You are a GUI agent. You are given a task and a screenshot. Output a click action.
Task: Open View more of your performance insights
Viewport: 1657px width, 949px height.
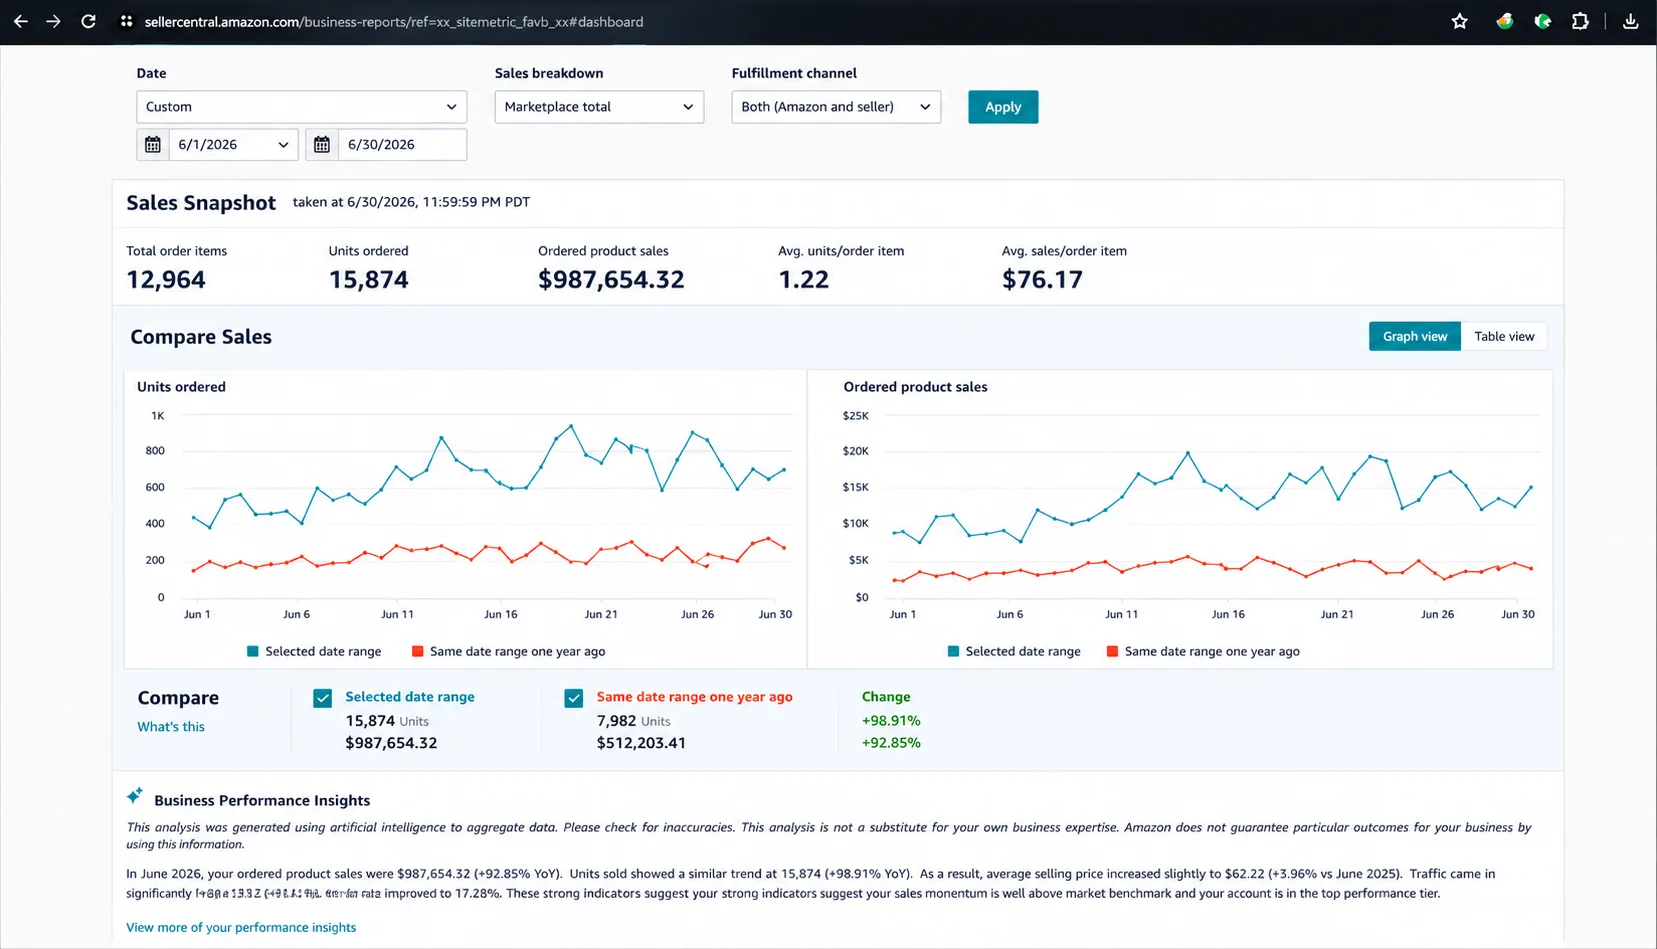click(x=241, y=927)
